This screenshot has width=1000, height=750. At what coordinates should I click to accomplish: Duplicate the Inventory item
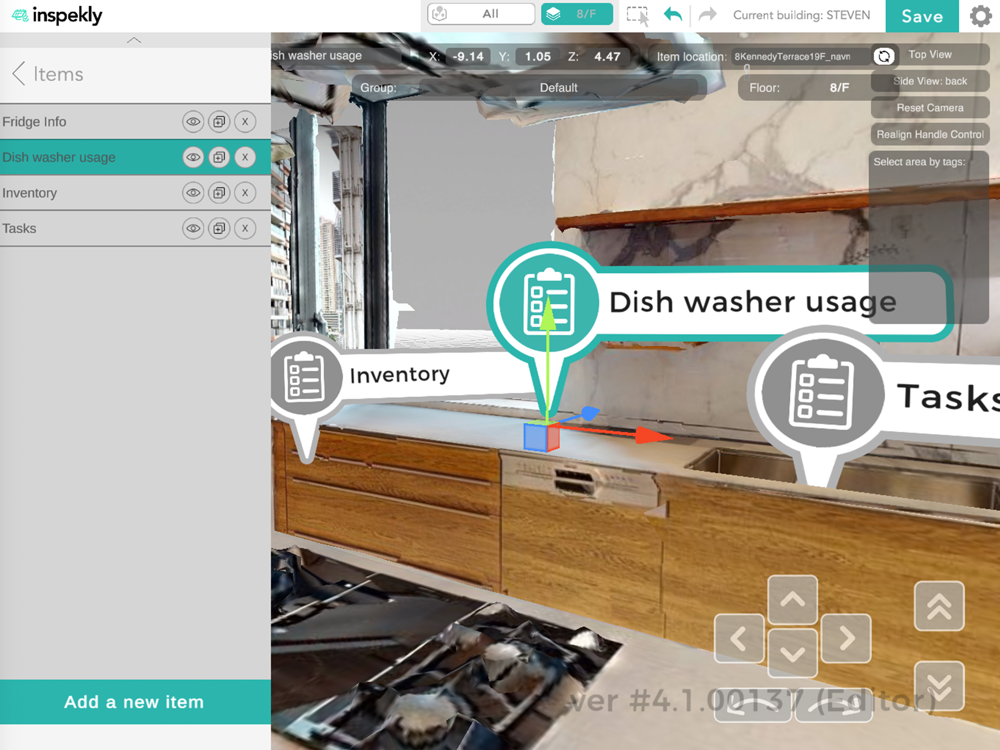219,193
